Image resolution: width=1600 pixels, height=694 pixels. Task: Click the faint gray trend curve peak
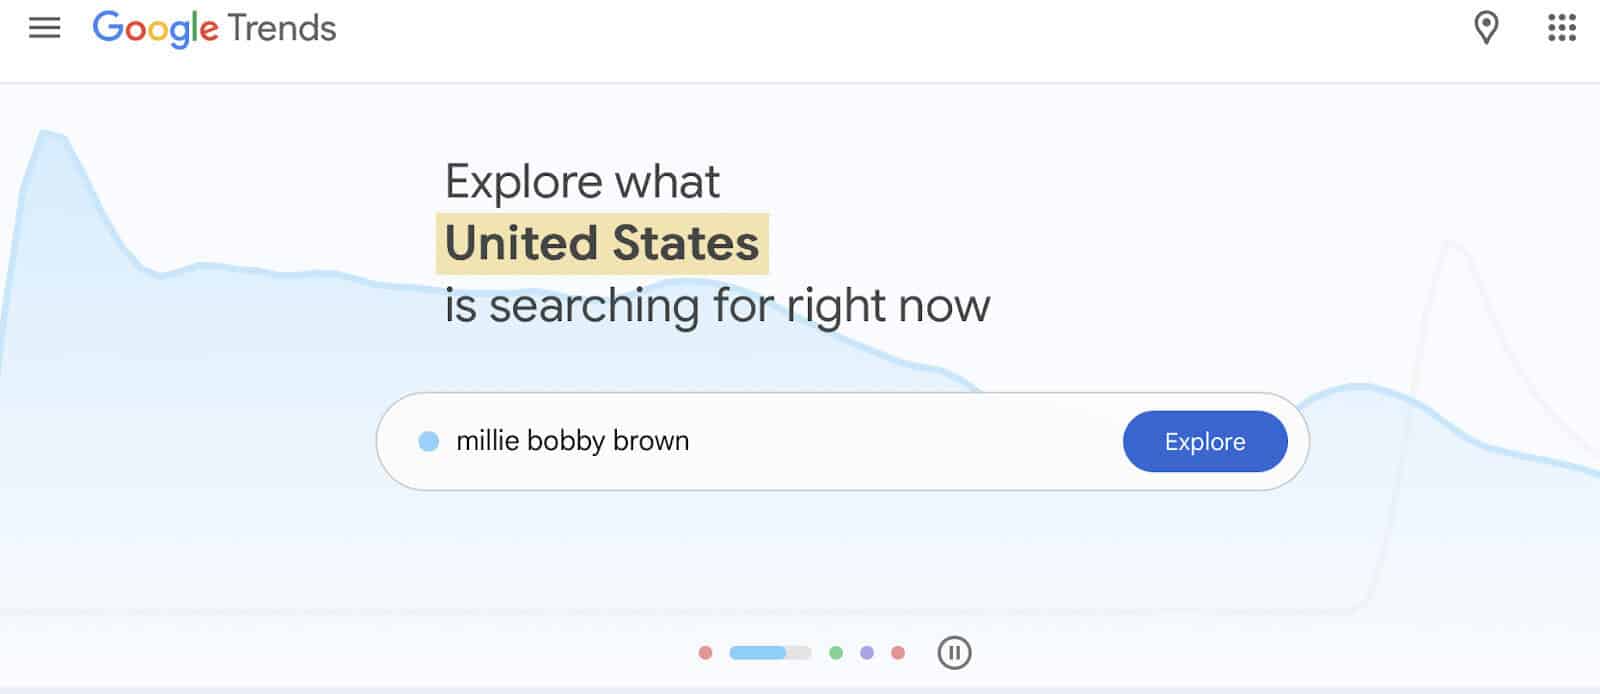click(1452, 245)
